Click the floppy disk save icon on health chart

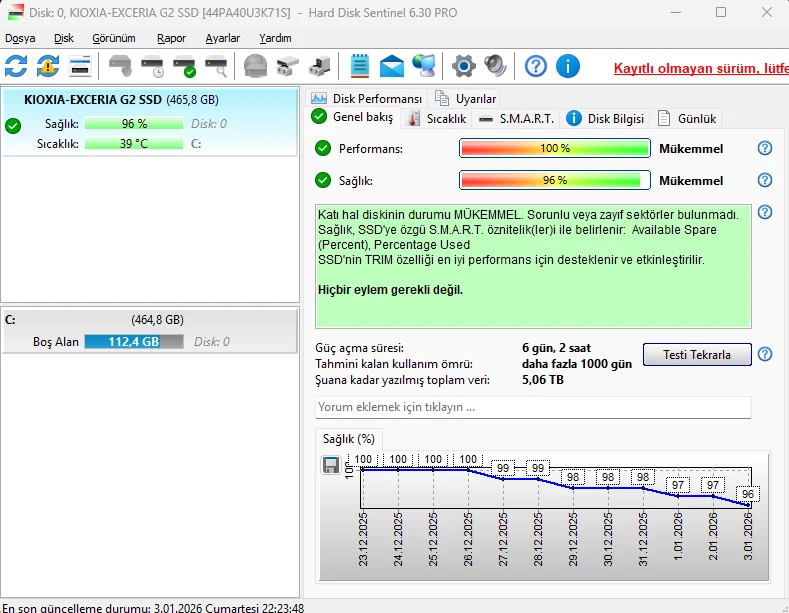[331, 465]
